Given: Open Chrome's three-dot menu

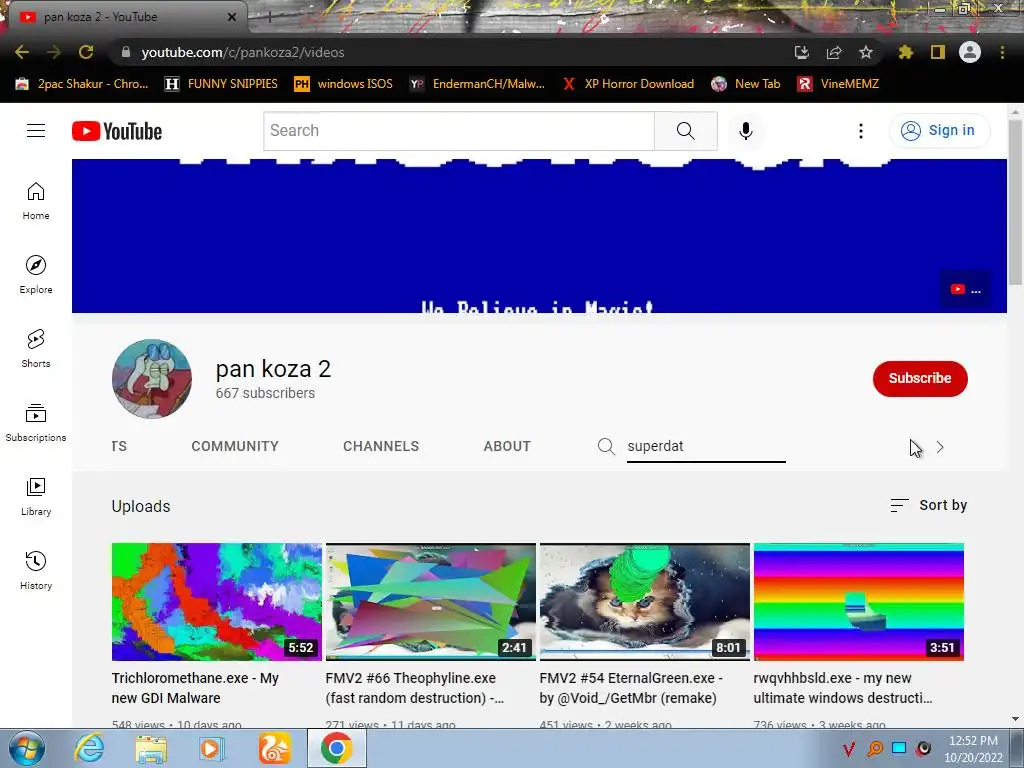Looking at the screenshot, I should [1002, 52].
